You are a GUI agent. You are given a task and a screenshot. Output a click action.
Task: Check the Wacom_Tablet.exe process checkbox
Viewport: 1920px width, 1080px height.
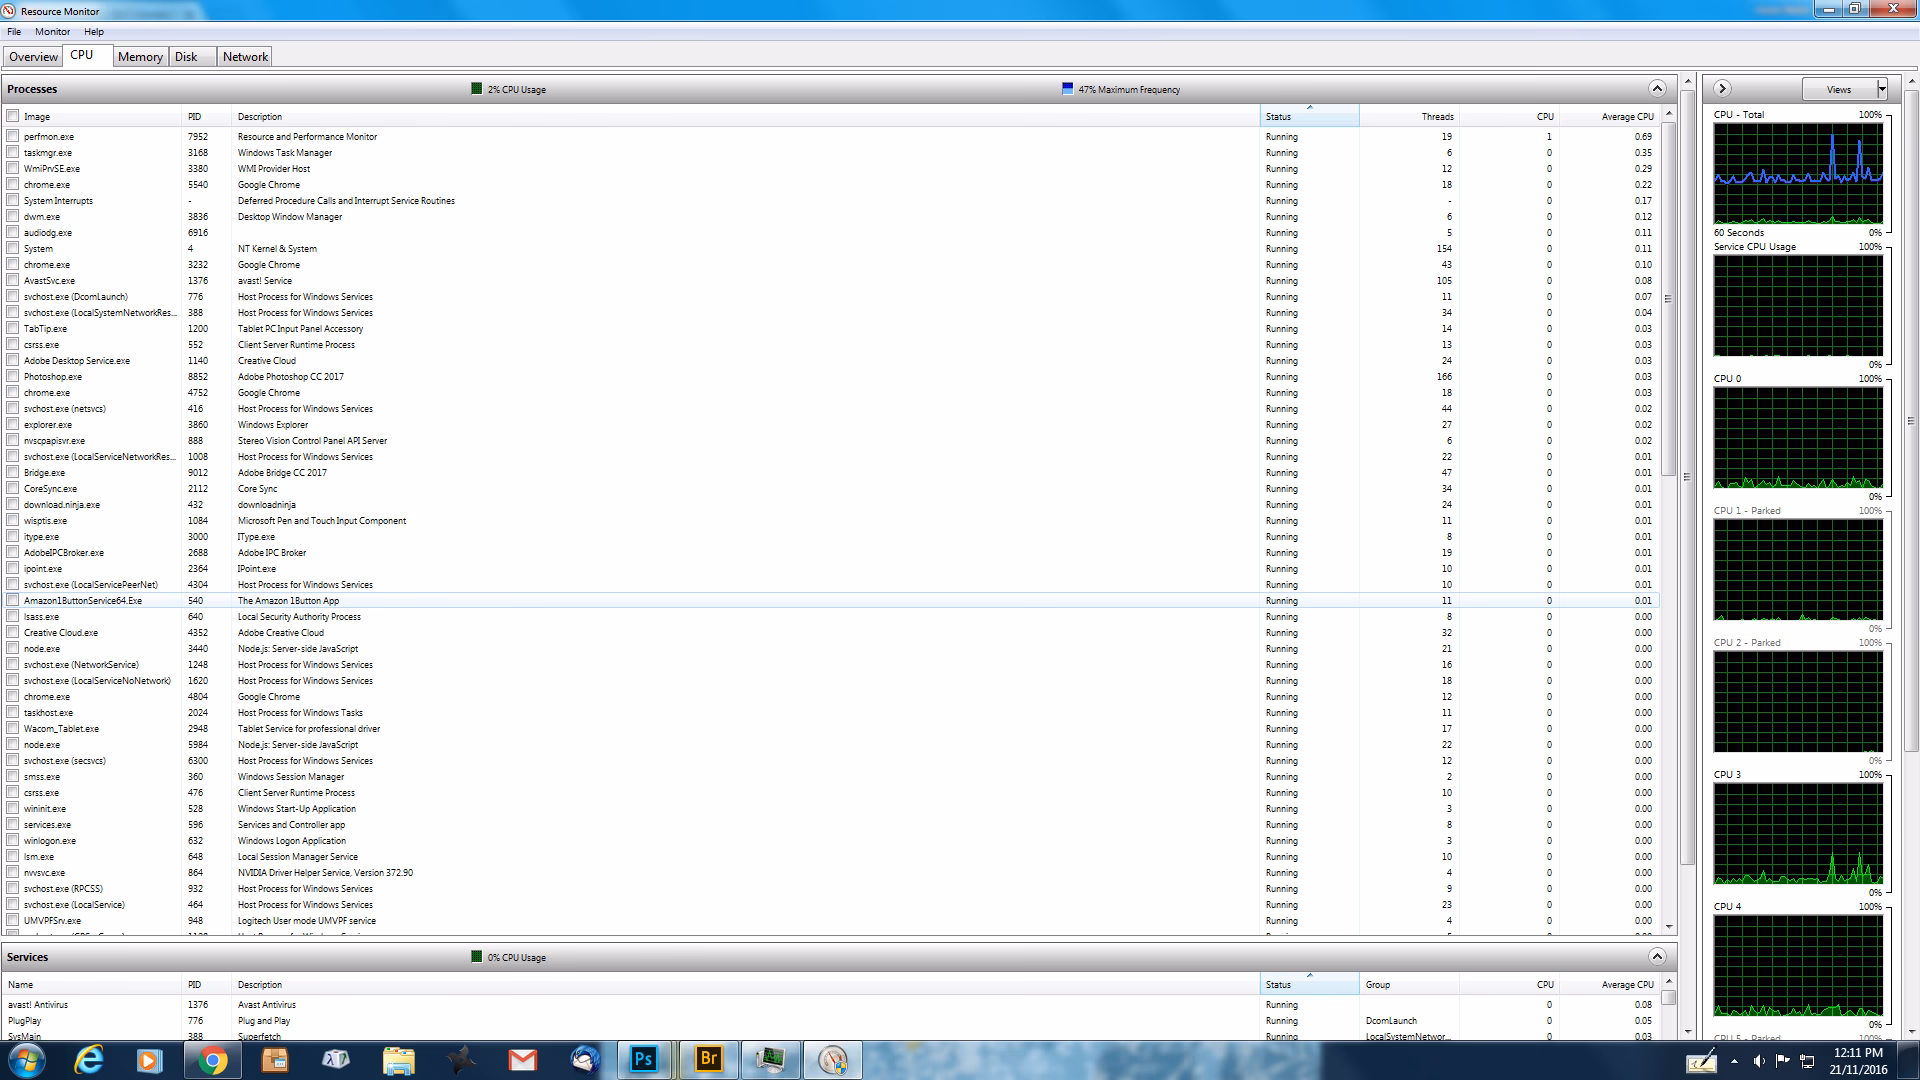tap(13, 728)
